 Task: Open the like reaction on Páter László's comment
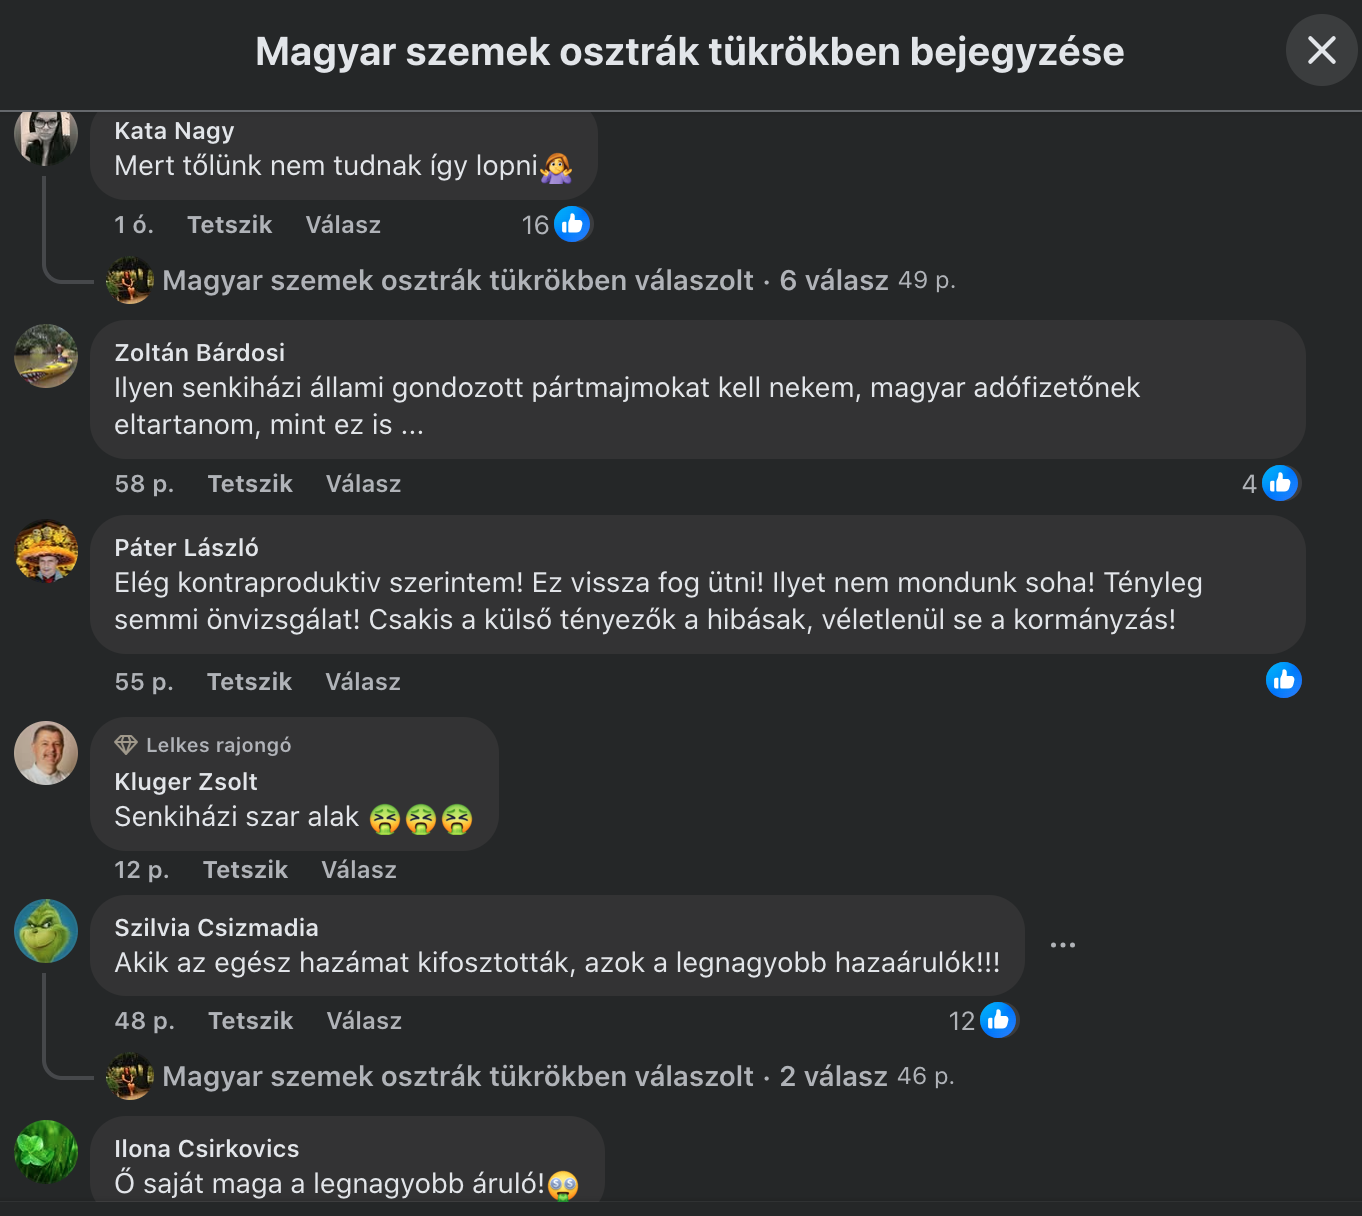1284,680
